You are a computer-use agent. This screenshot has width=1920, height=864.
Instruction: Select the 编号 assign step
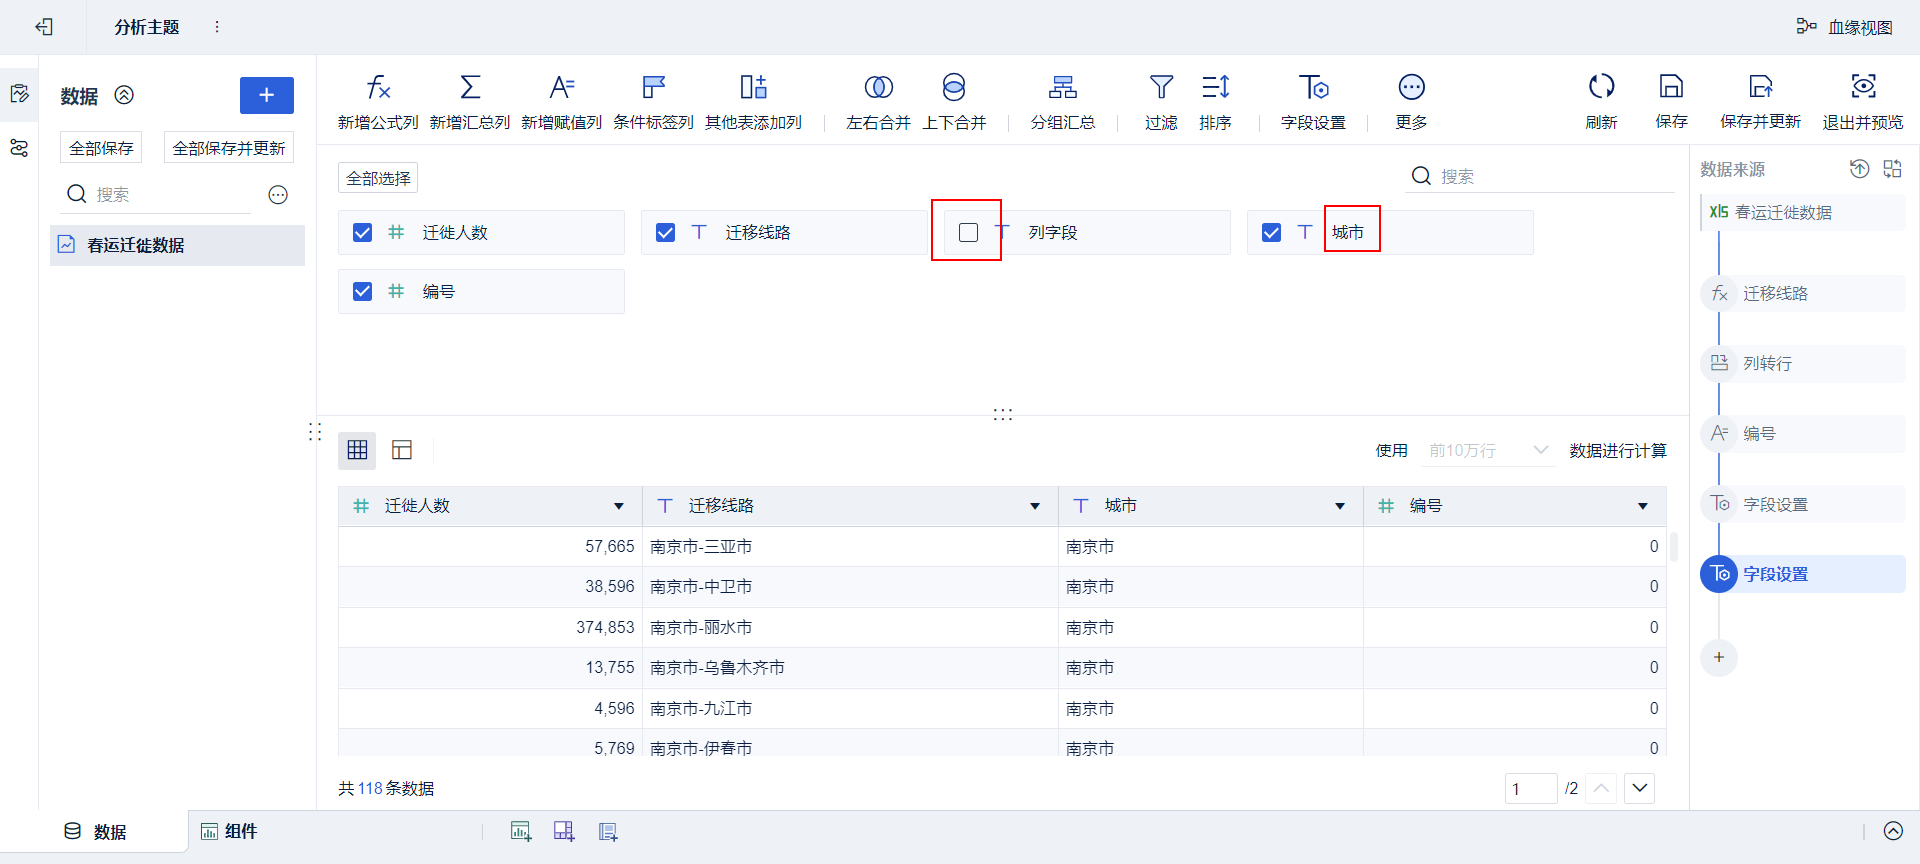(x=1803, y=434)
